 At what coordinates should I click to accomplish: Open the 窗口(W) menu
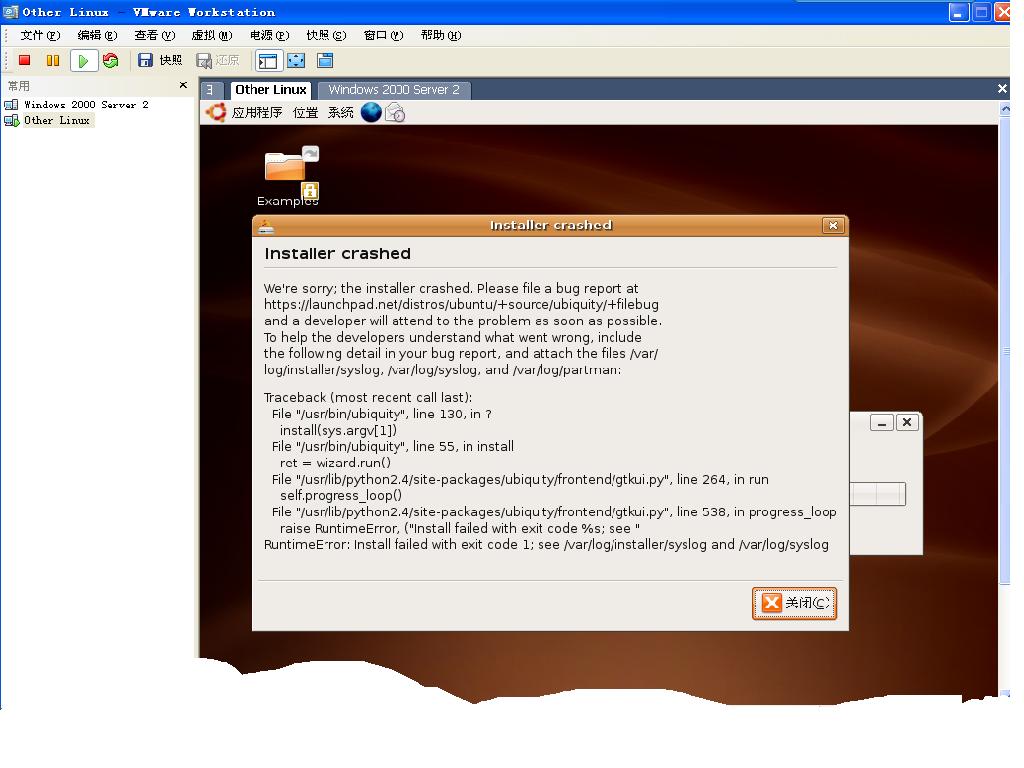[383, 35]
